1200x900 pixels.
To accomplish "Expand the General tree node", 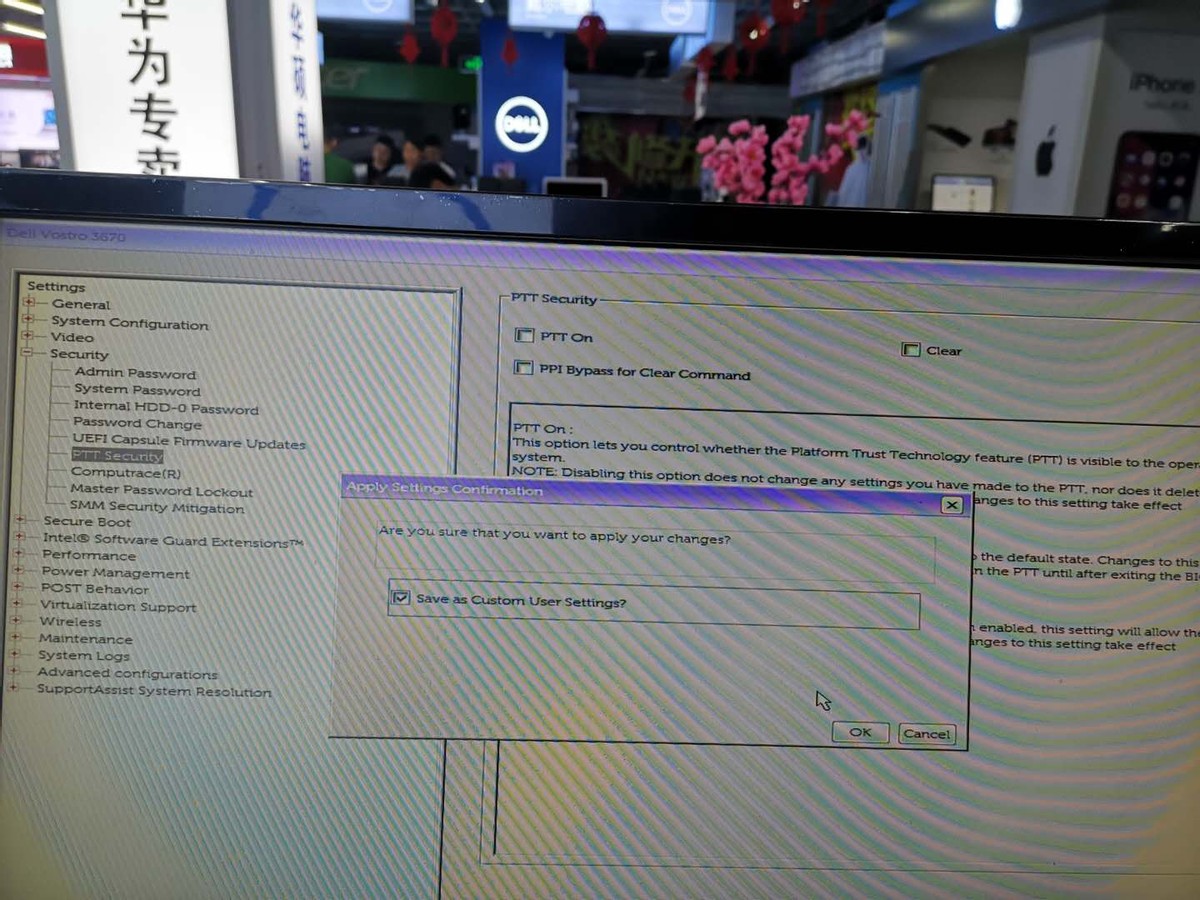I will pyautogui.click(x=29, y=303).
